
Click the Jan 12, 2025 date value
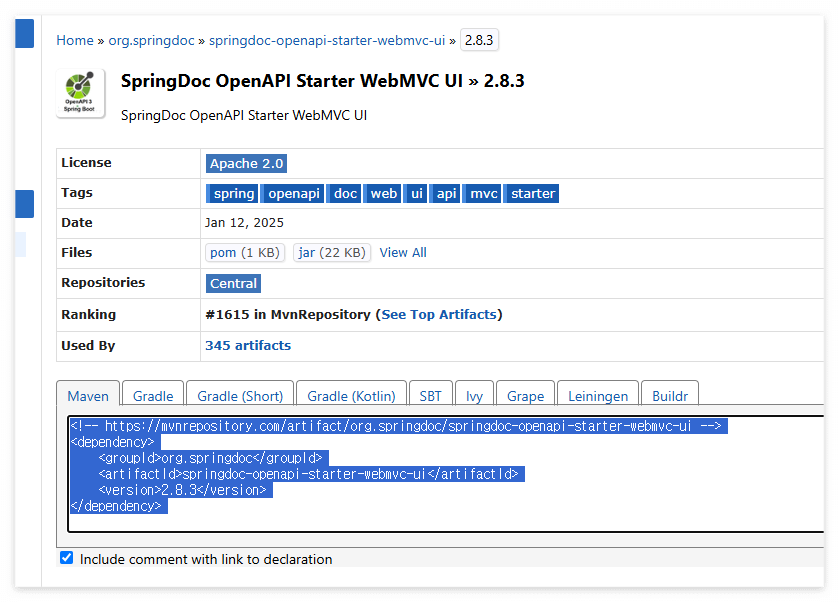tap(244, 223)
